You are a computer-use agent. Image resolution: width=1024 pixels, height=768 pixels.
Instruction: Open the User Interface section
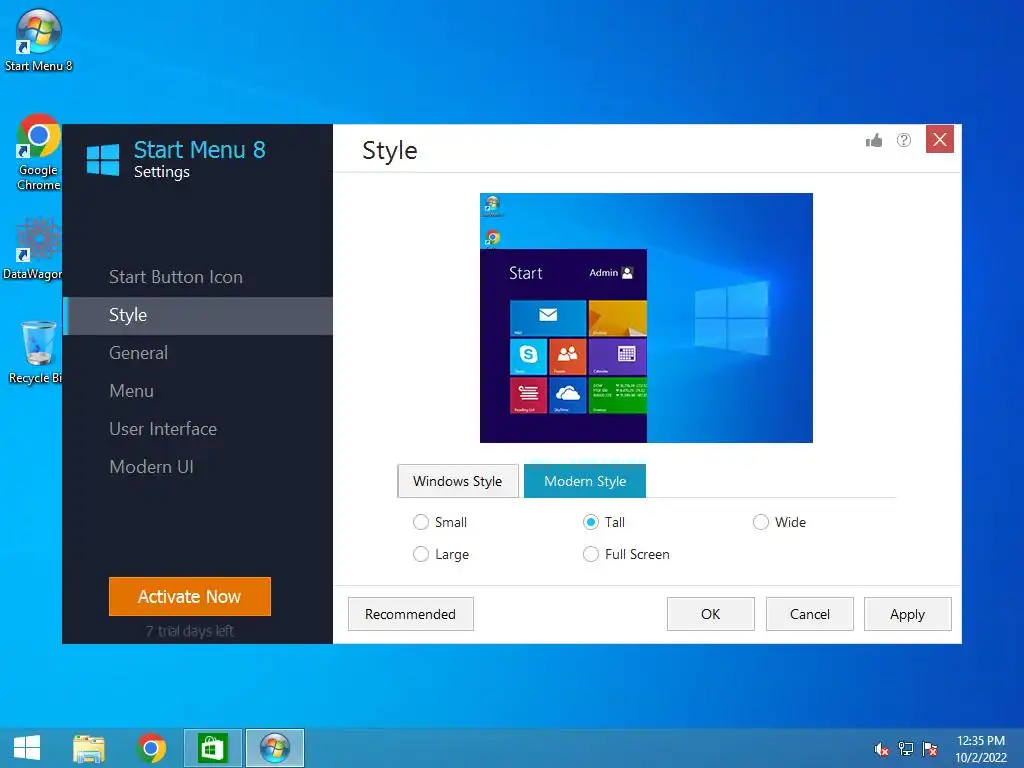[163, 429]
